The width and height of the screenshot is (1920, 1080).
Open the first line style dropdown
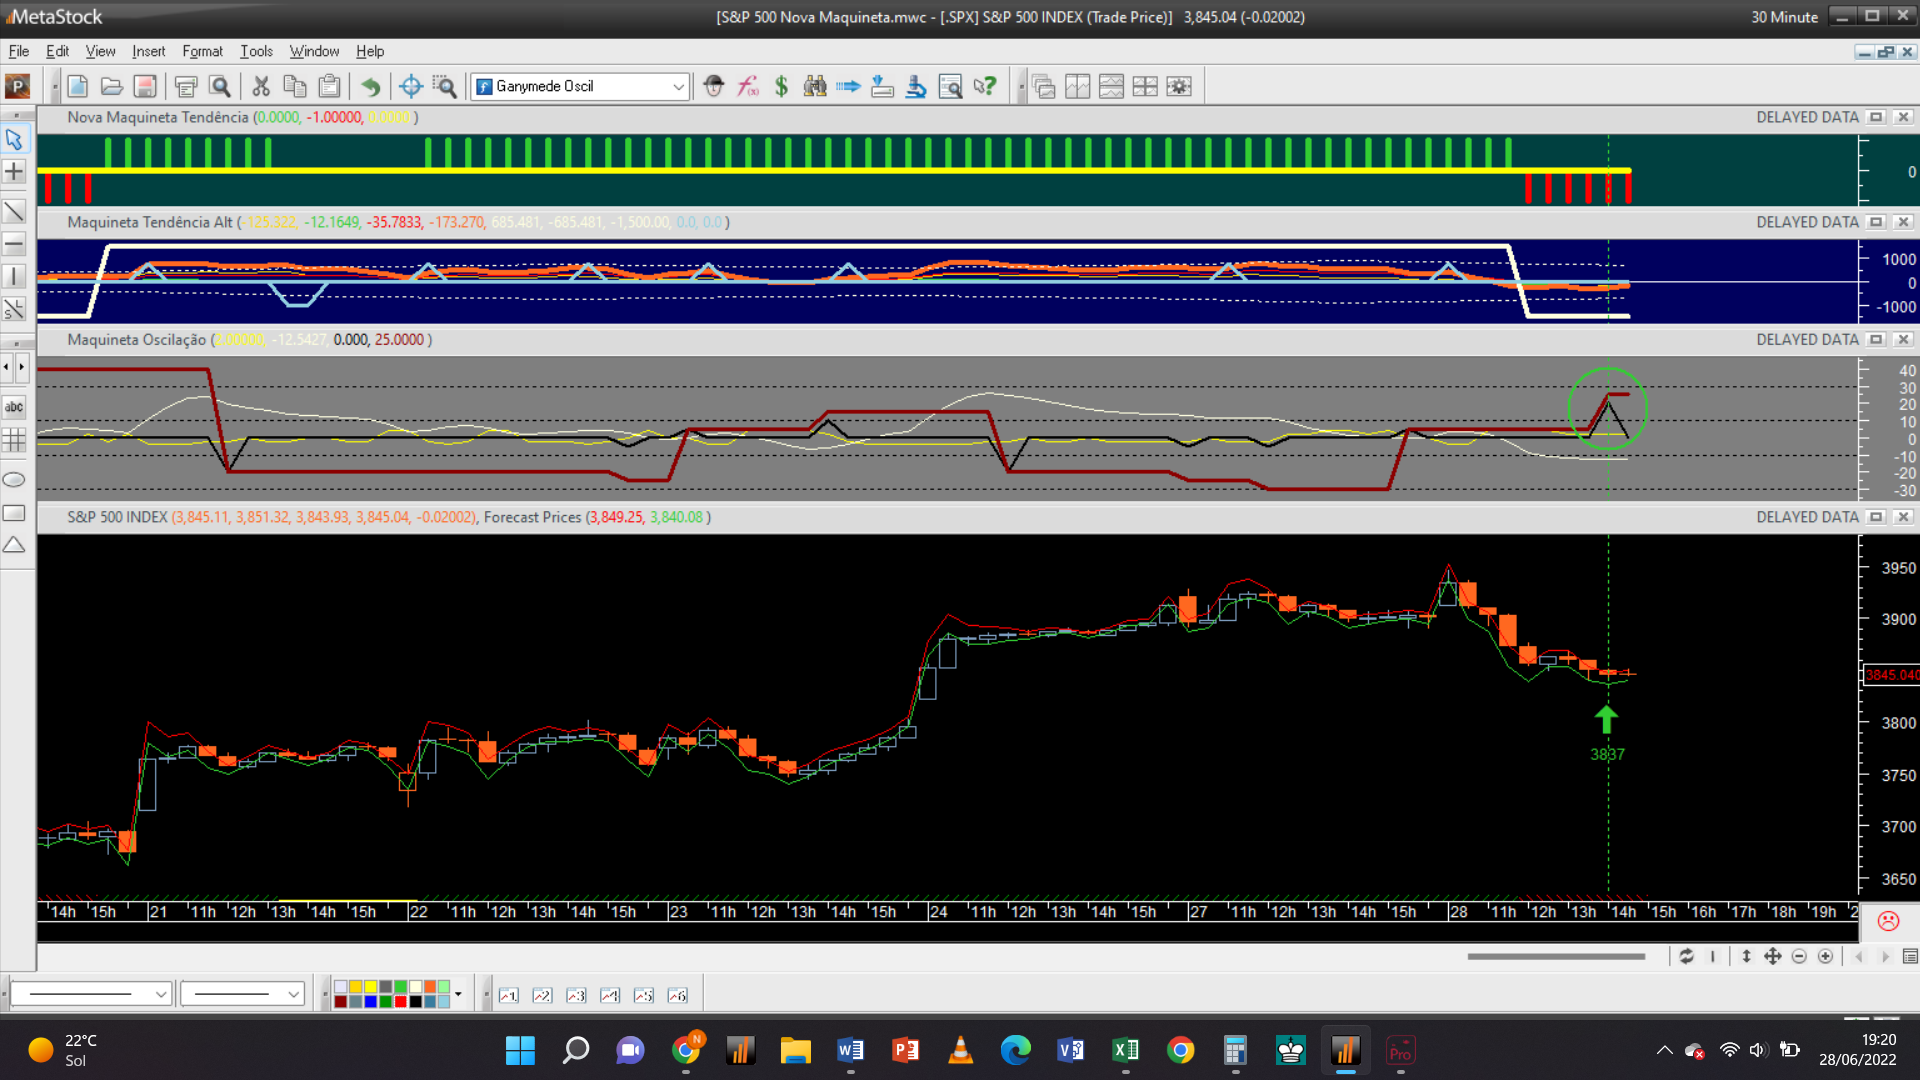(160, 994)
